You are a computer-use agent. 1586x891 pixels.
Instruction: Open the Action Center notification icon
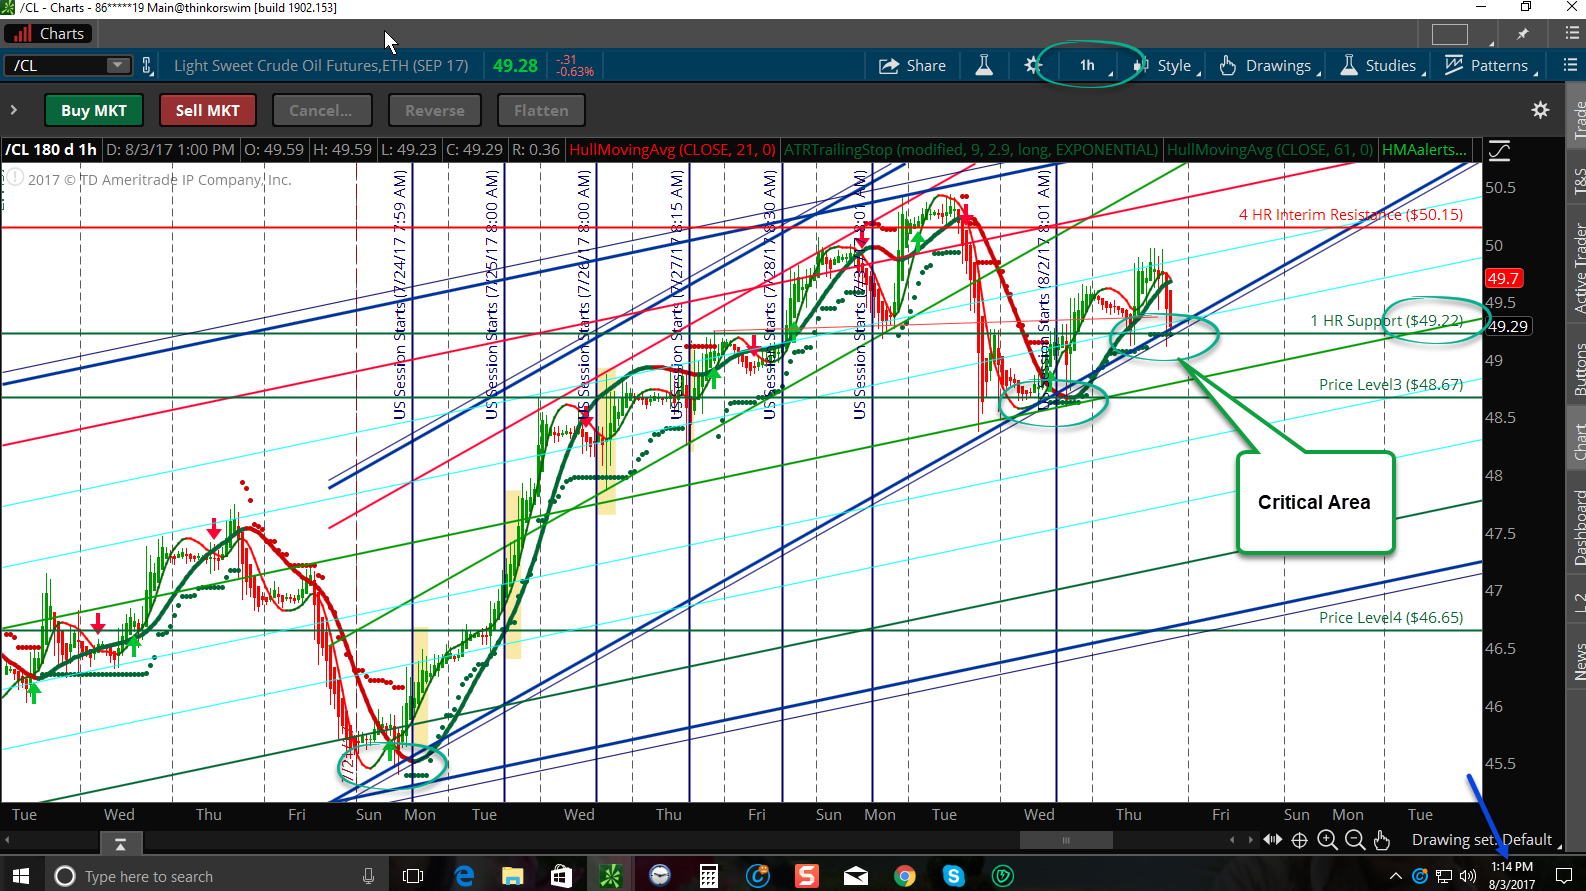[x=1565, y=876]
